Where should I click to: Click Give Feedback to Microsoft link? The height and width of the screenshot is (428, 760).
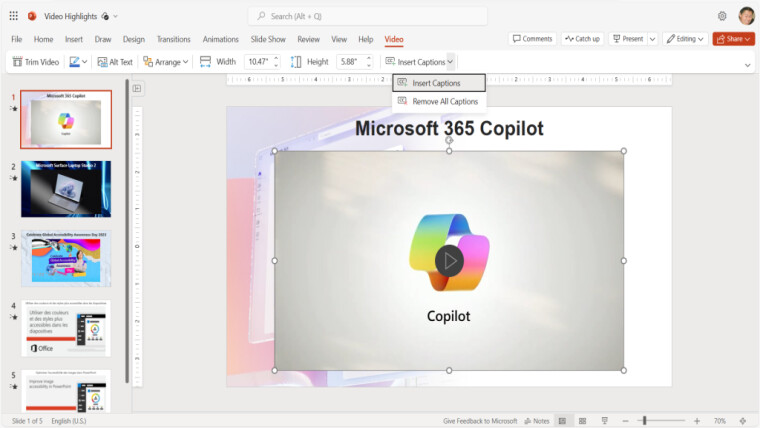point(480,421)
